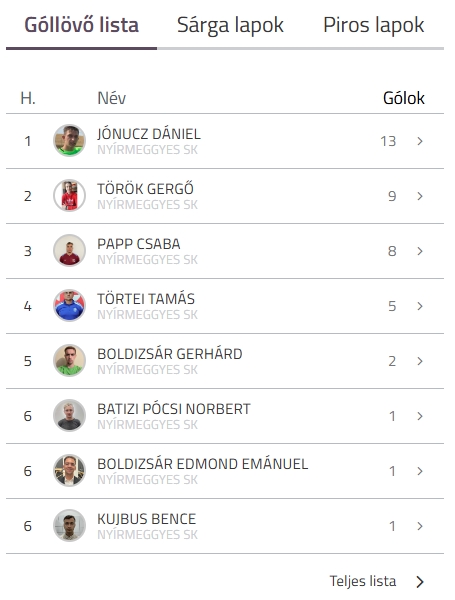Open the Teljes lista link
455x600 pixels.
pyautogui.click(x=363, y=581)
